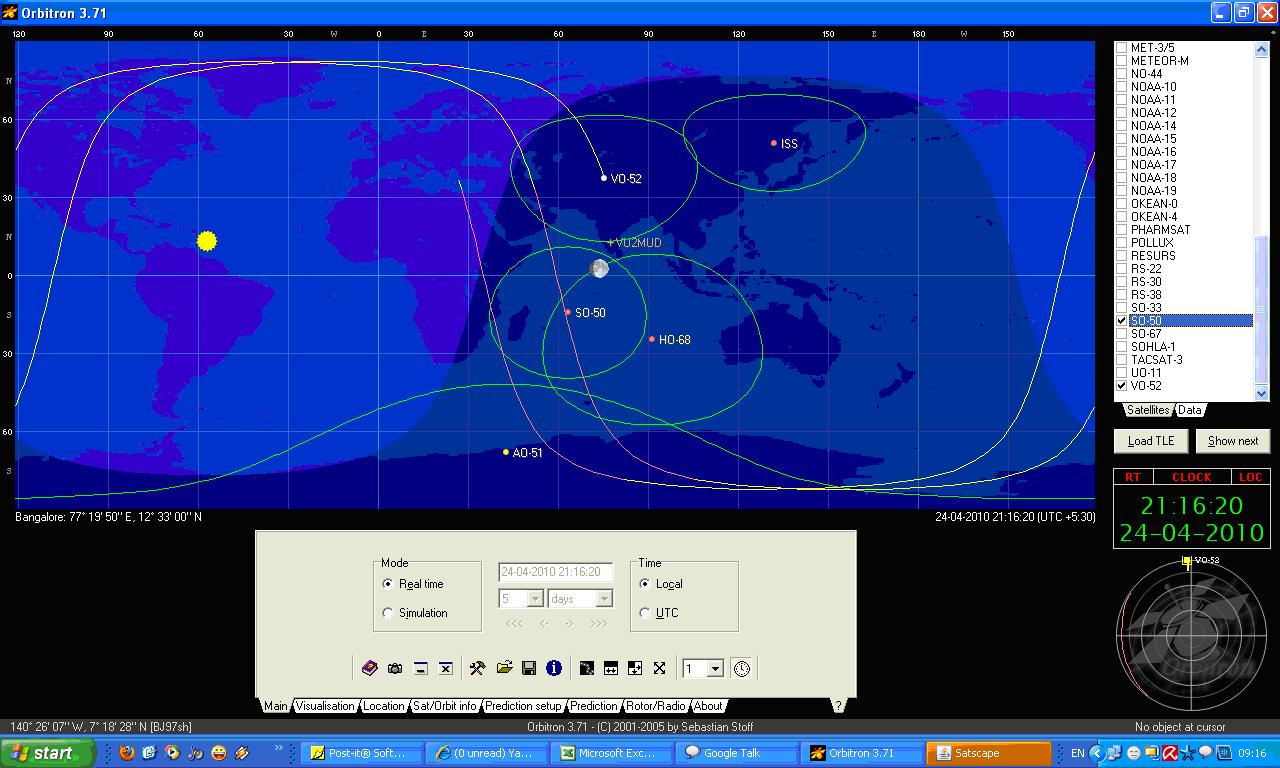Open the Rotor/Radio tab

[655, 706]
